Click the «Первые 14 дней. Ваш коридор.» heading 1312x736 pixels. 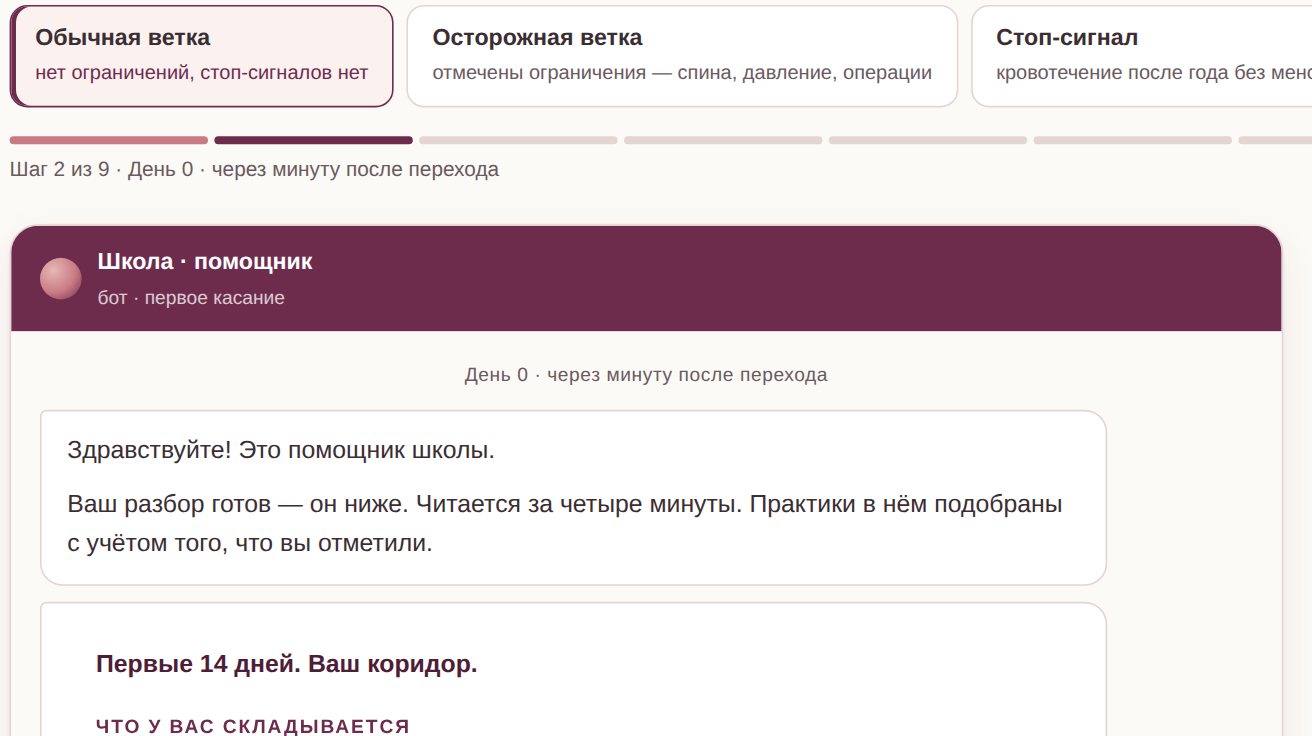(x=286, y=664)
